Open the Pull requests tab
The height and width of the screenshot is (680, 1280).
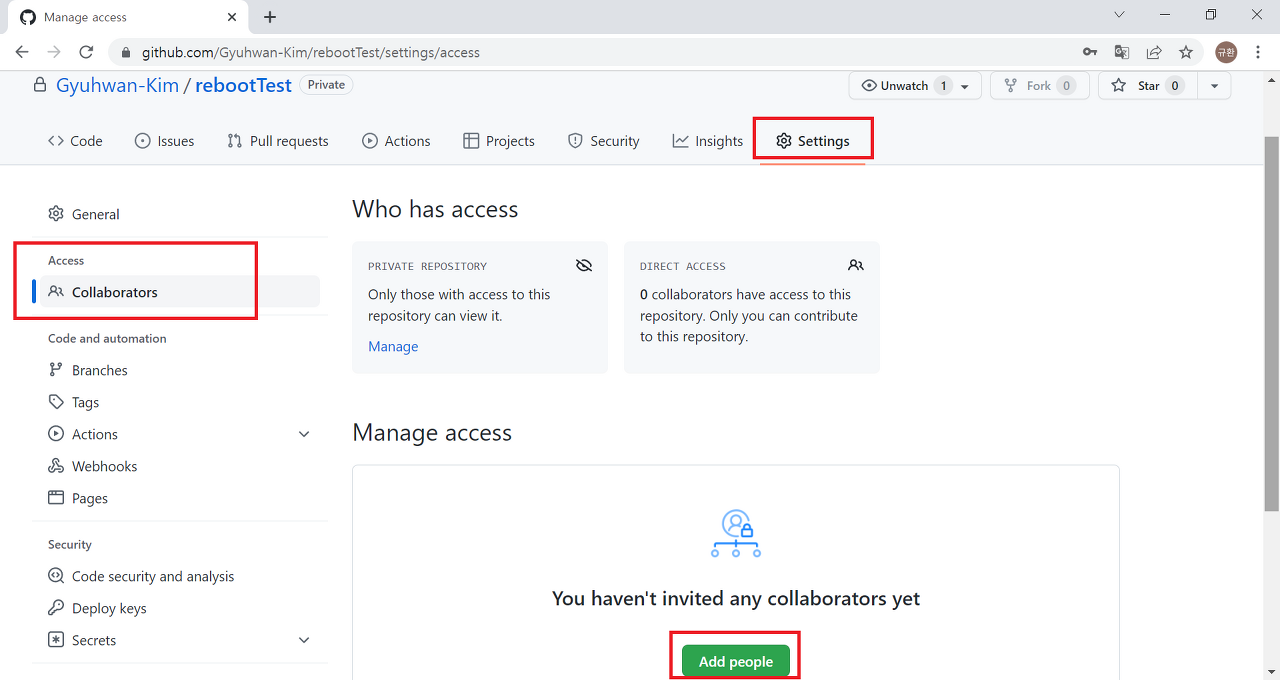tap(278, 141)
